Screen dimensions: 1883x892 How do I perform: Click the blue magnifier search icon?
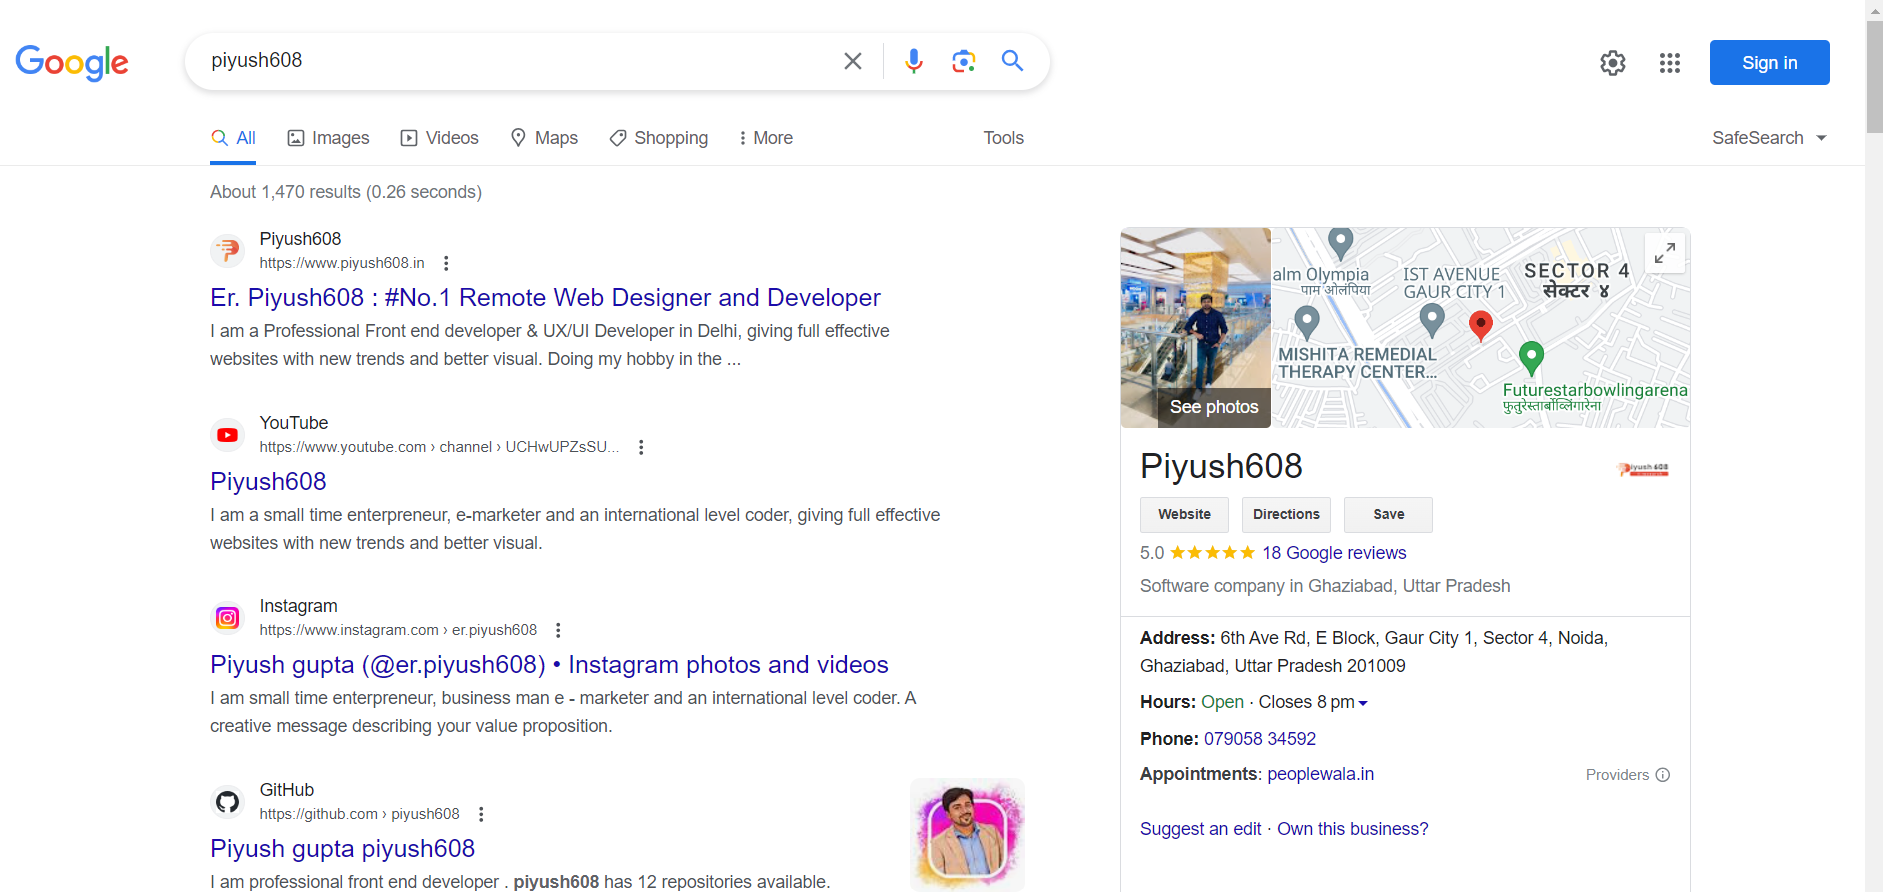(1012, 61)
